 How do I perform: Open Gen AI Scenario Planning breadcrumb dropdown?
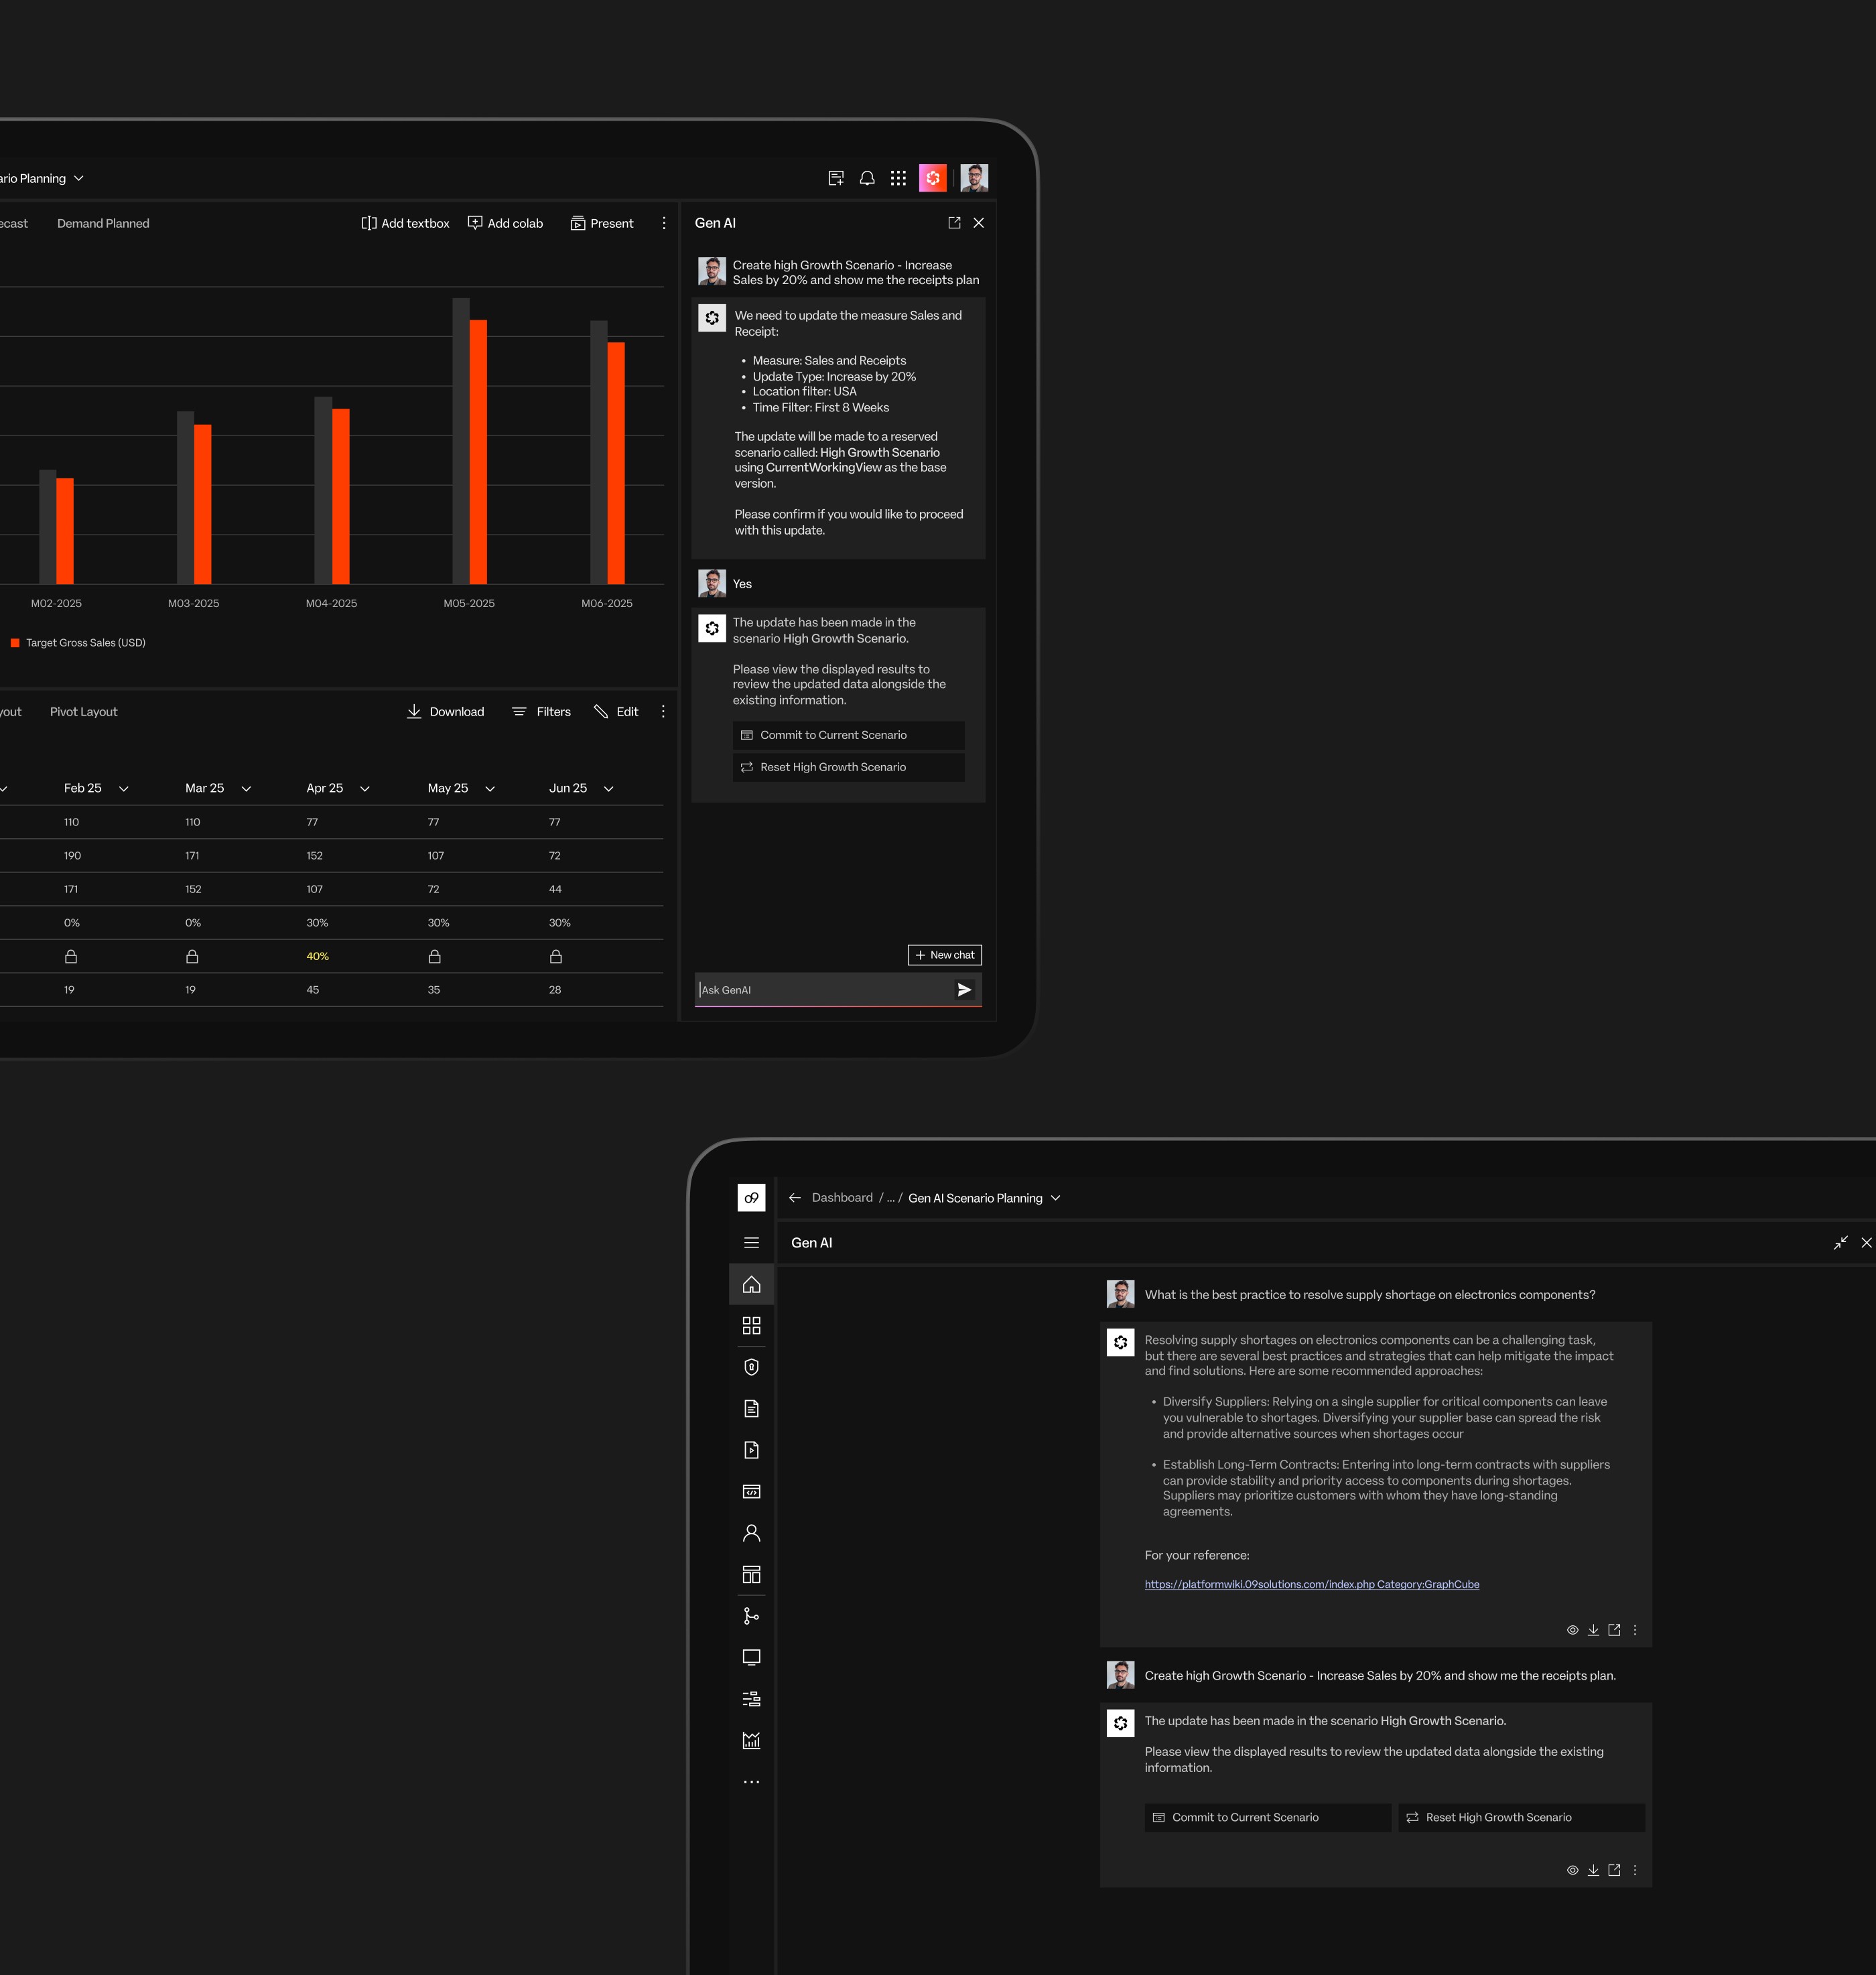coord(1056,1198)
